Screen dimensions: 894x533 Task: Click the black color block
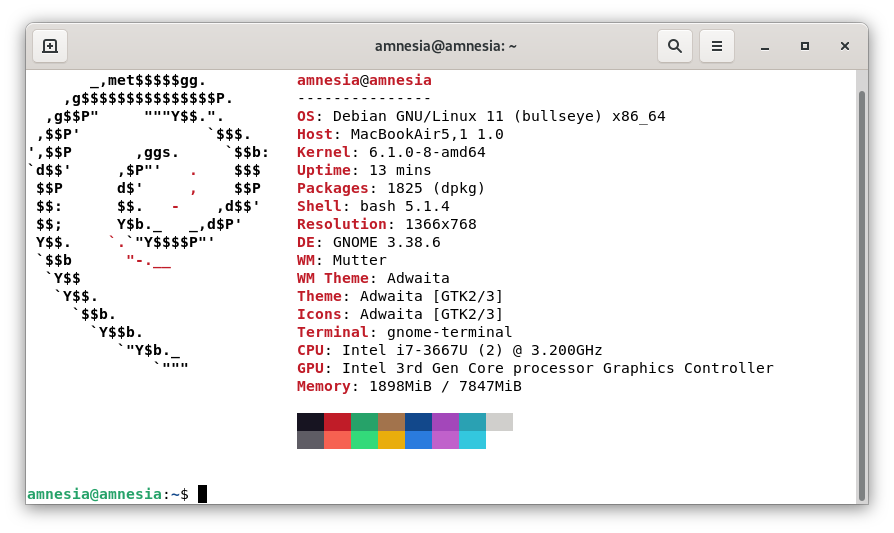coord(310,422)
